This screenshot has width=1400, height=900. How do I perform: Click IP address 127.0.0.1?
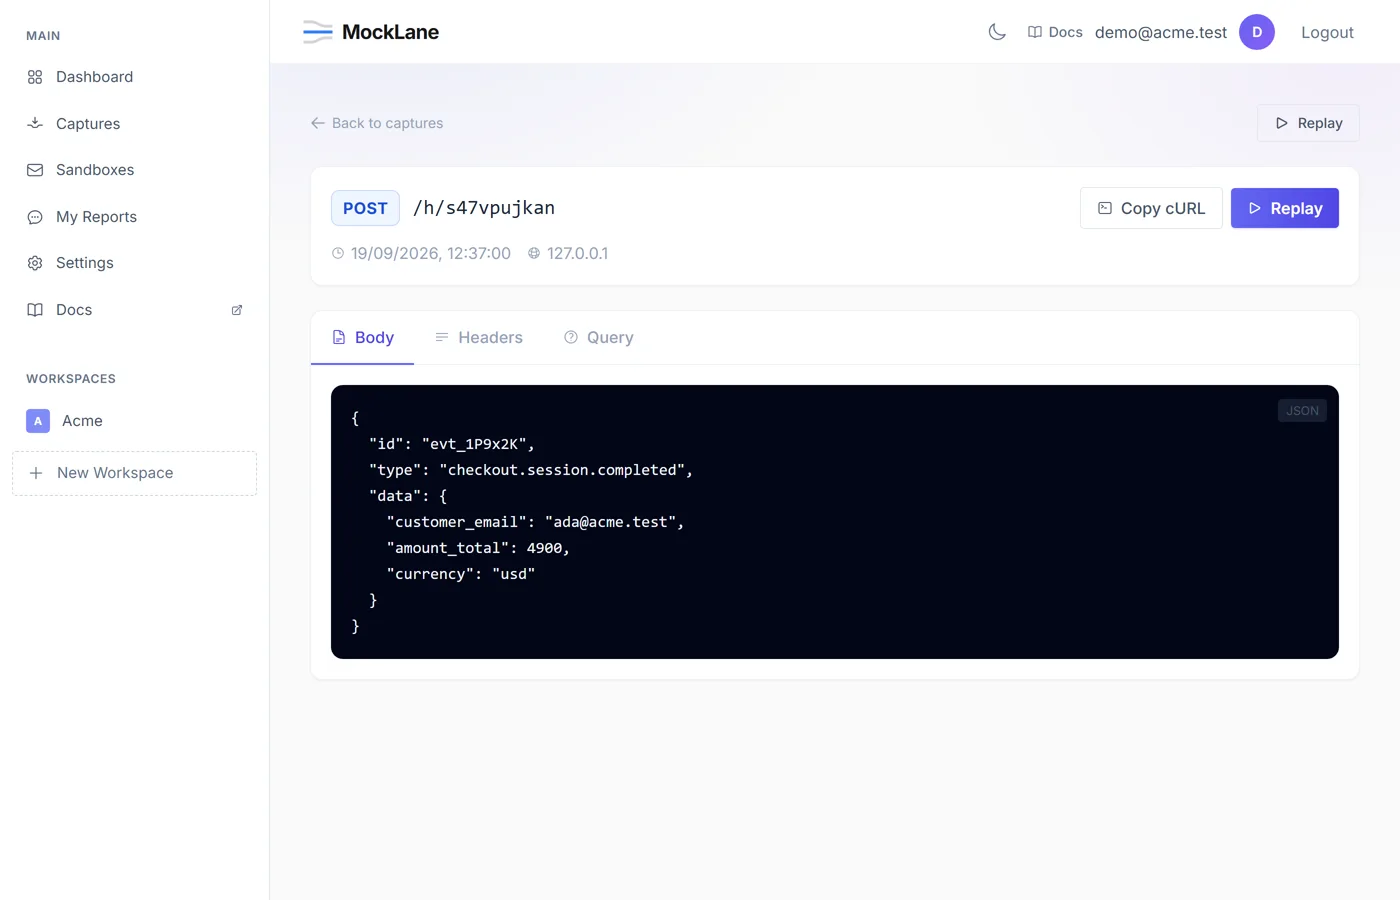577,253
